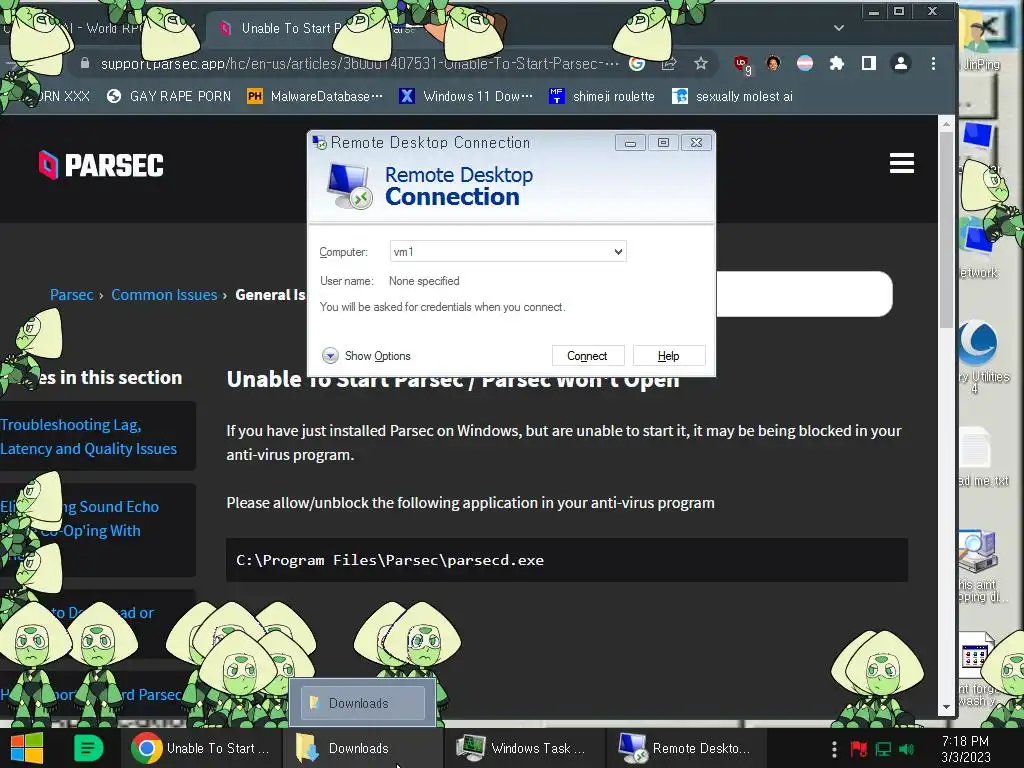The width and height of the screenshot is (1024, 768).
Task: Click the Help button in Remote Desktop Connection
Action: [x=668, y=356]
